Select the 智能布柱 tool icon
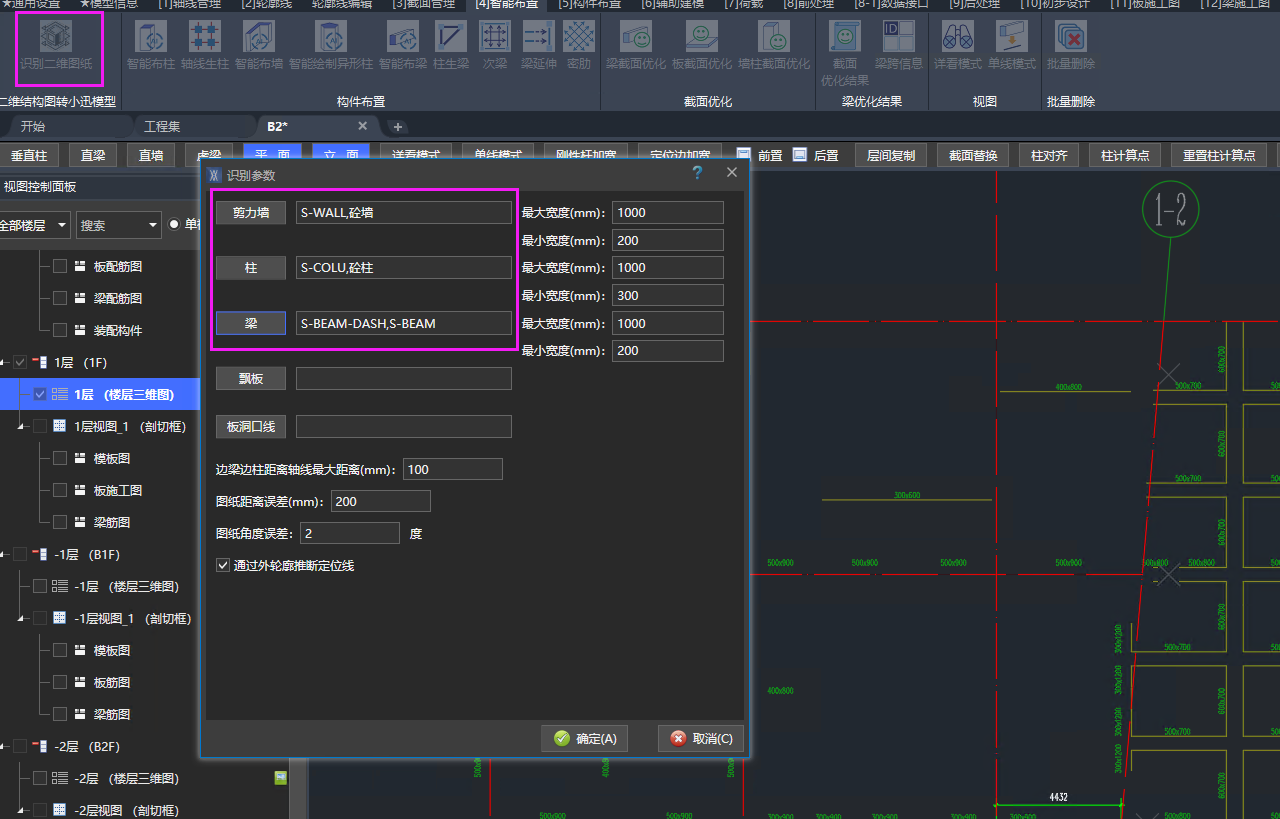Viewport: 1280px width, 819px height. point(151,38)
